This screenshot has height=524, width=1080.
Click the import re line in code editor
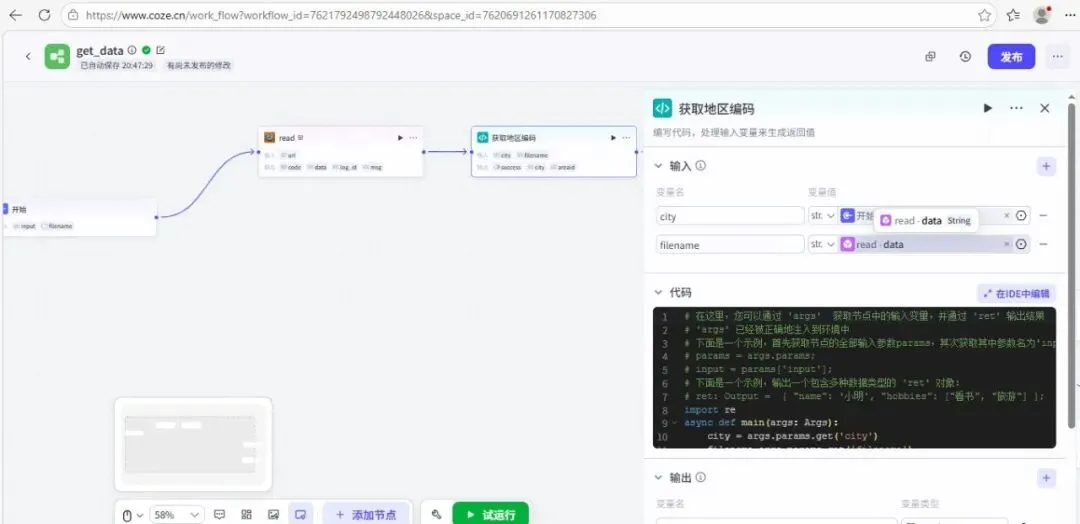[709, 410]
